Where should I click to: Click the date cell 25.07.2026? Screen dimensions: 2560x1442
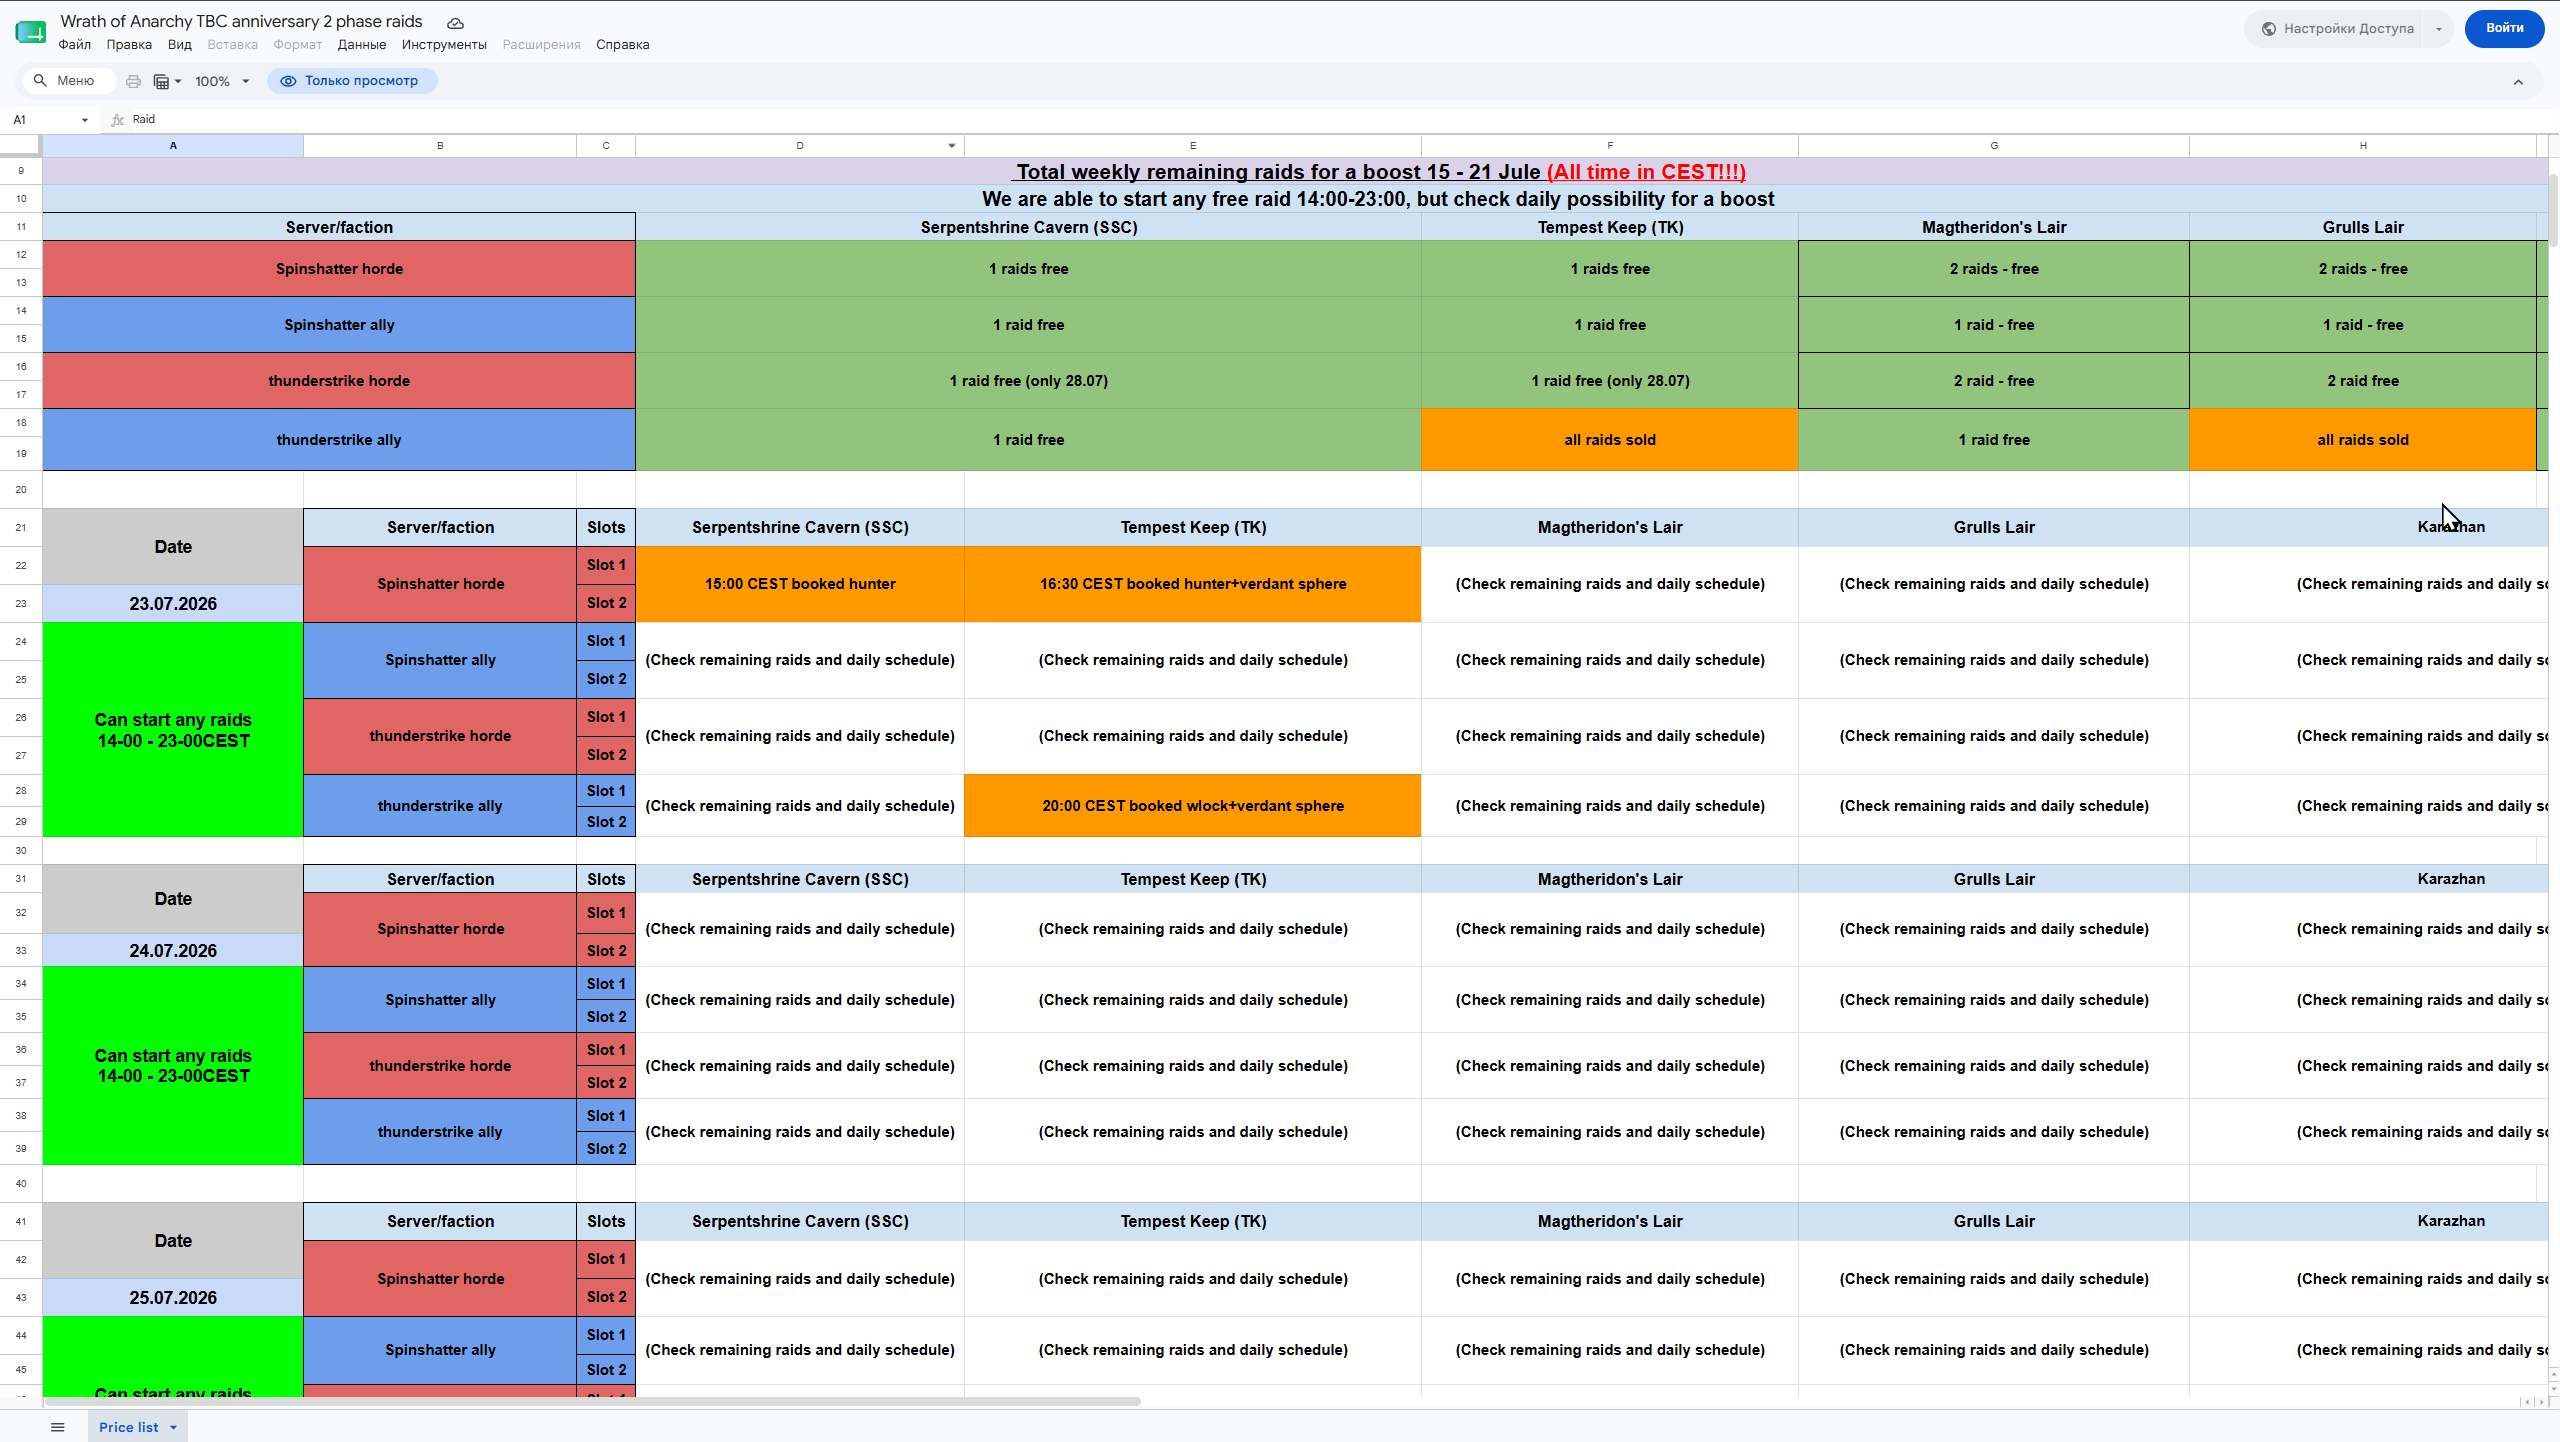point(173,1298)
